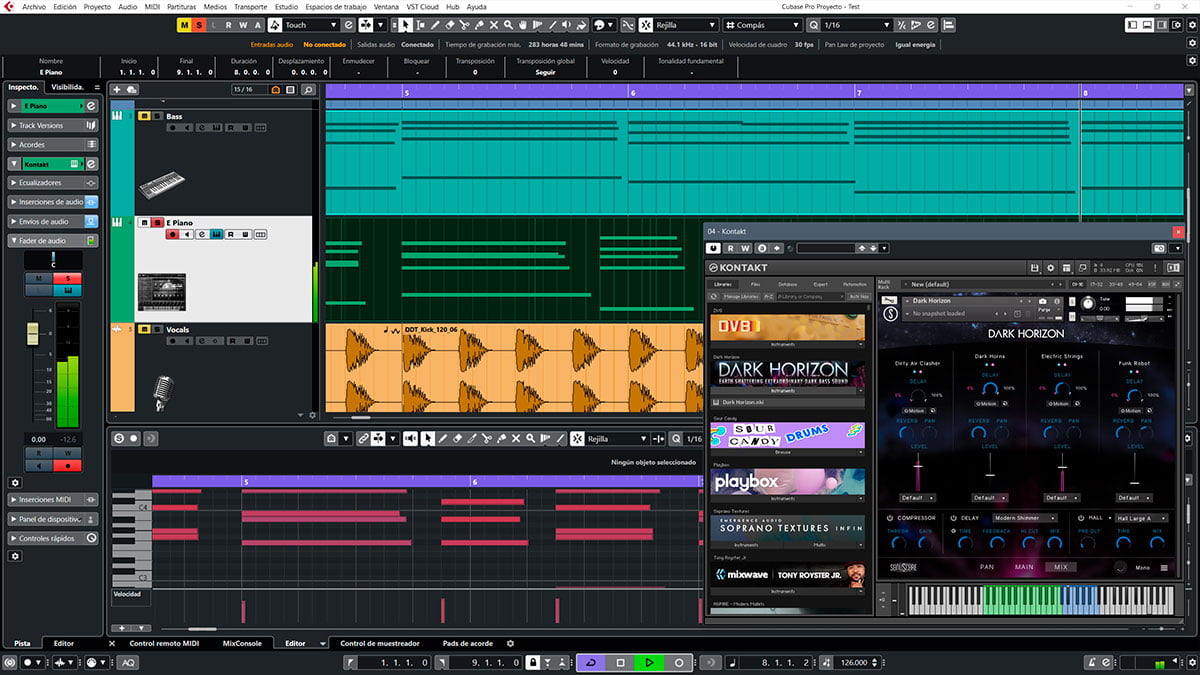The image size is (1200, 675).
Task: Click the MIX button in Dark Horizon
Action: (1060, 567)
